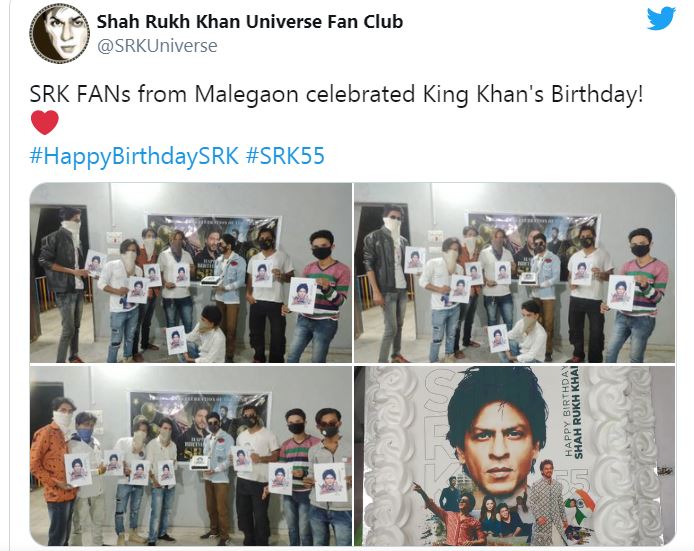Click the Twitter bird logo
Image resolution: width=694 pixels, height=551 pixels.
coord(661,19)
